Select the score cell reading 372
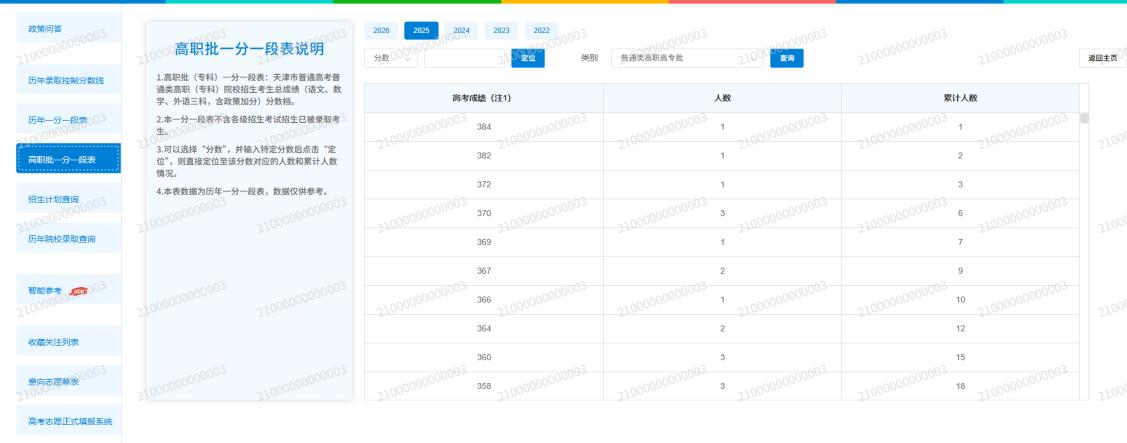 tap(484, 185)
